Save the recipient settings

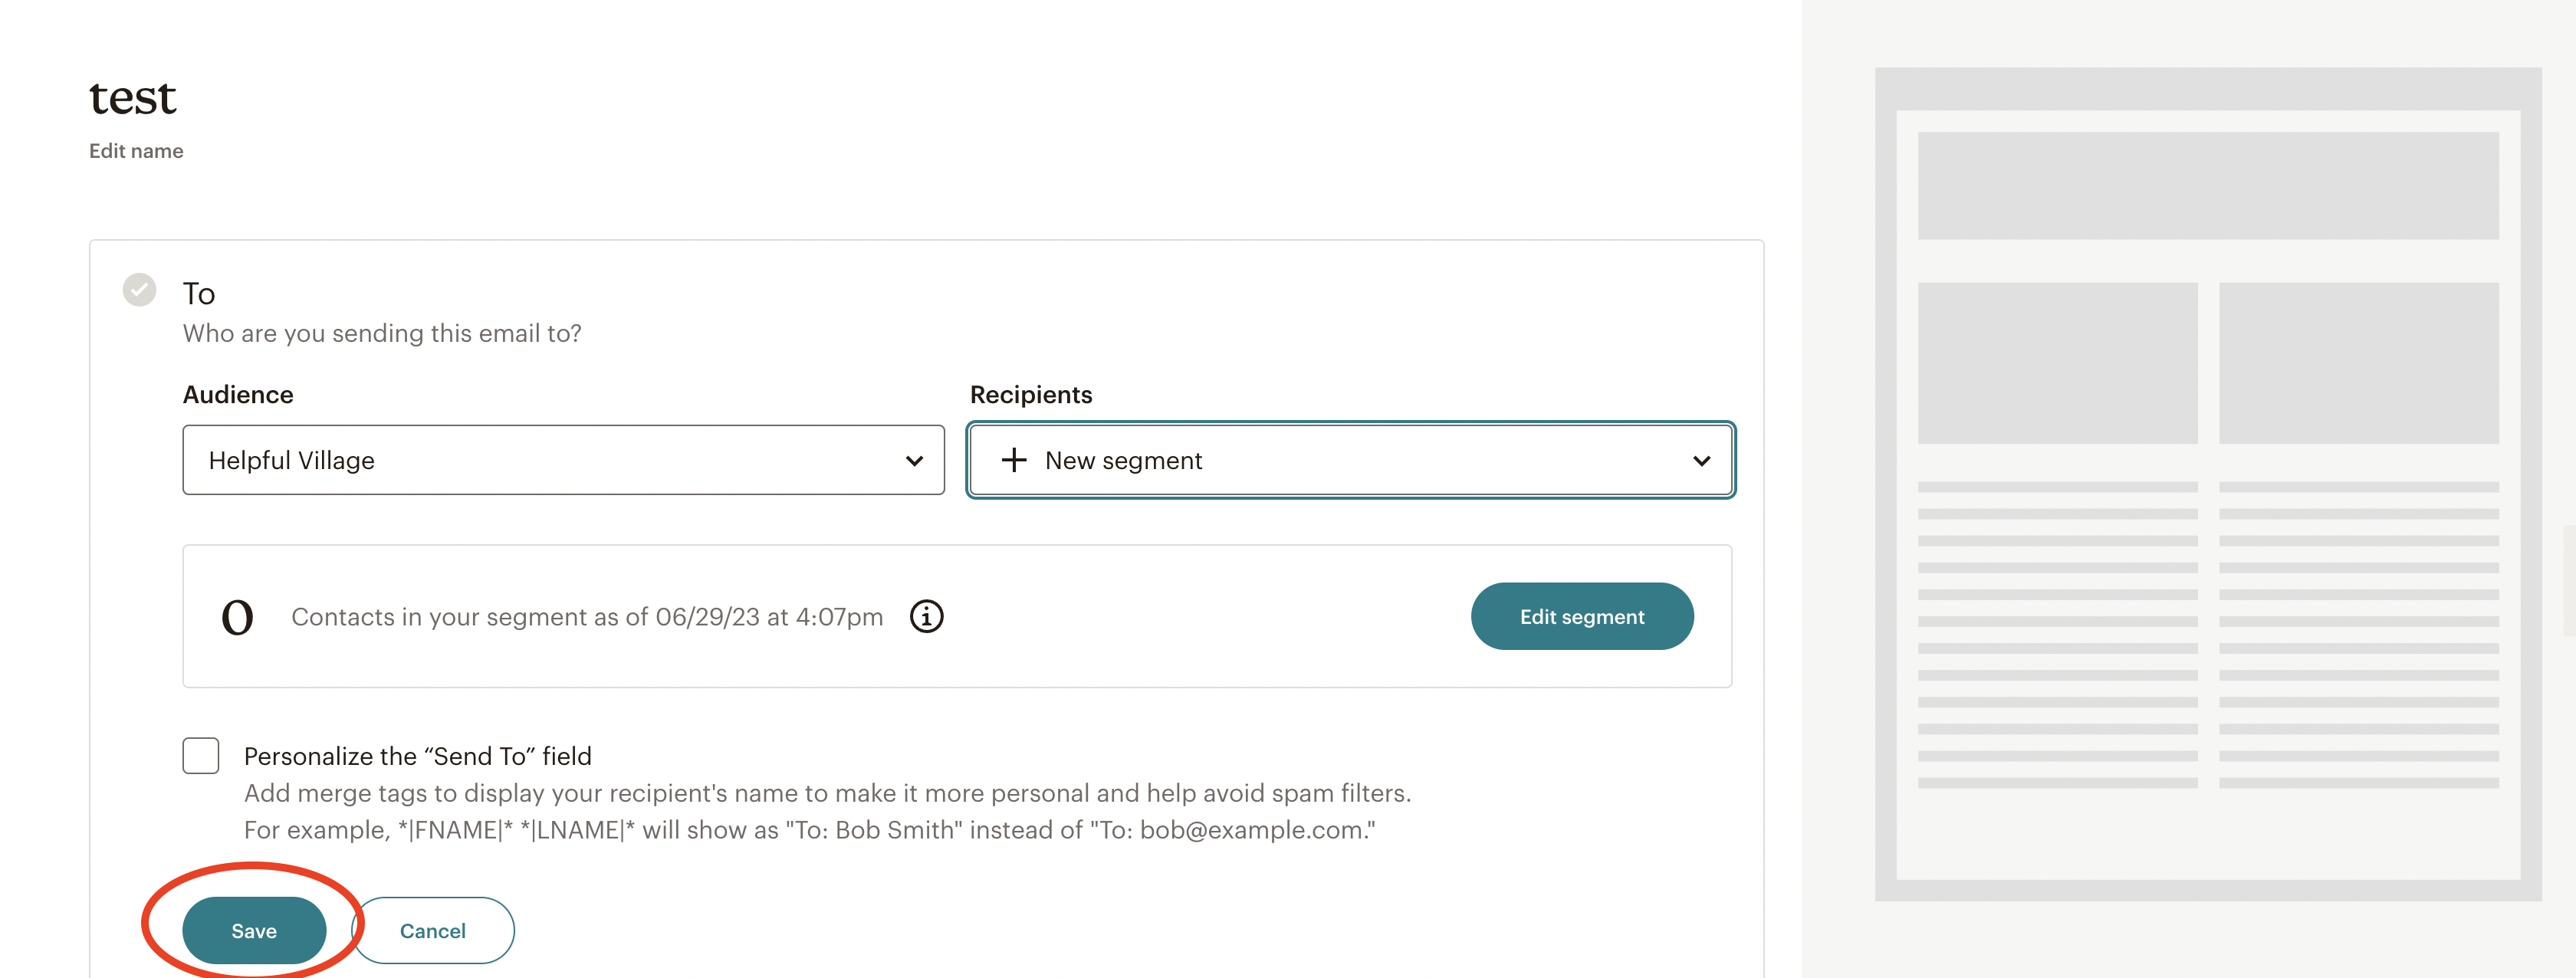click(x=253, y=930)
